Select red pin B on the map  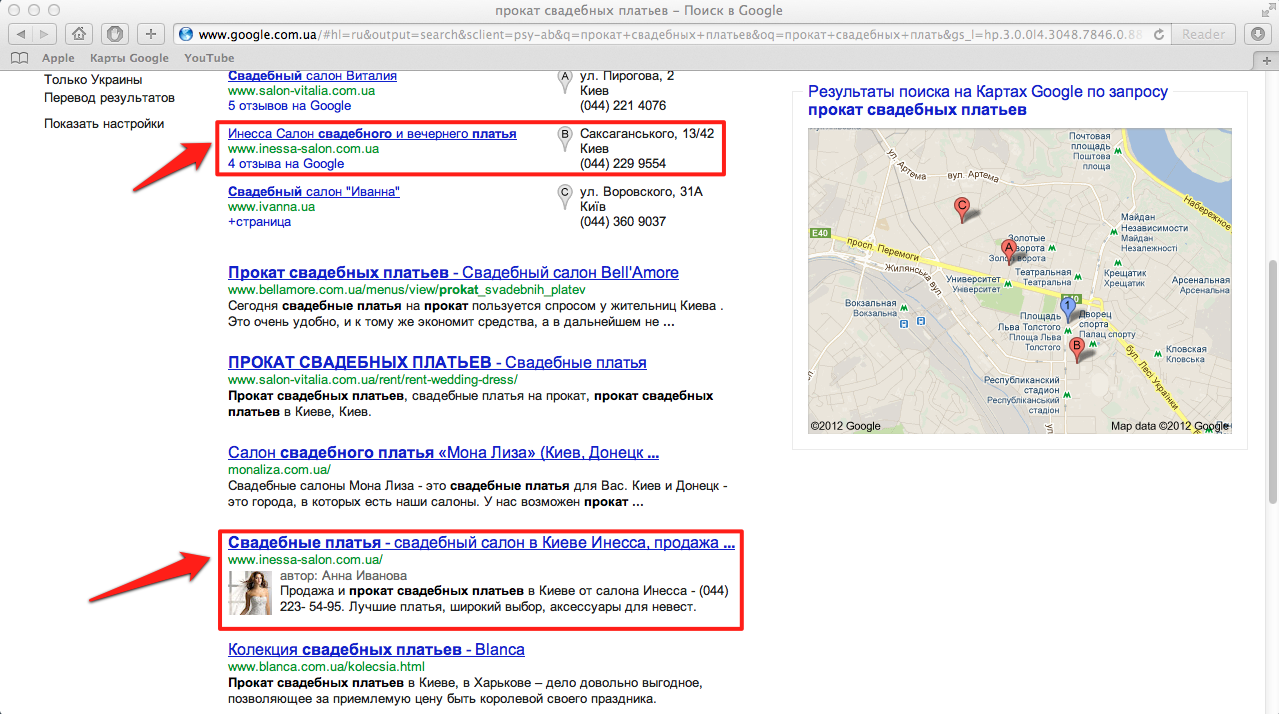coord(1076,348)
